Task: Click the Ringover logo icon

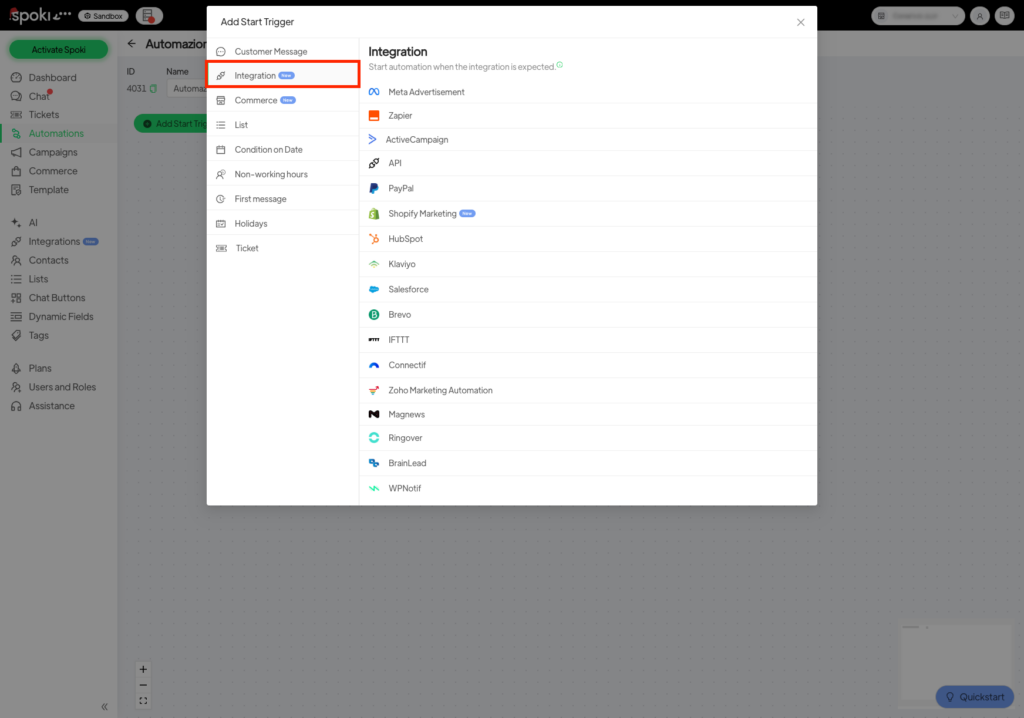Action: [374, 438]
